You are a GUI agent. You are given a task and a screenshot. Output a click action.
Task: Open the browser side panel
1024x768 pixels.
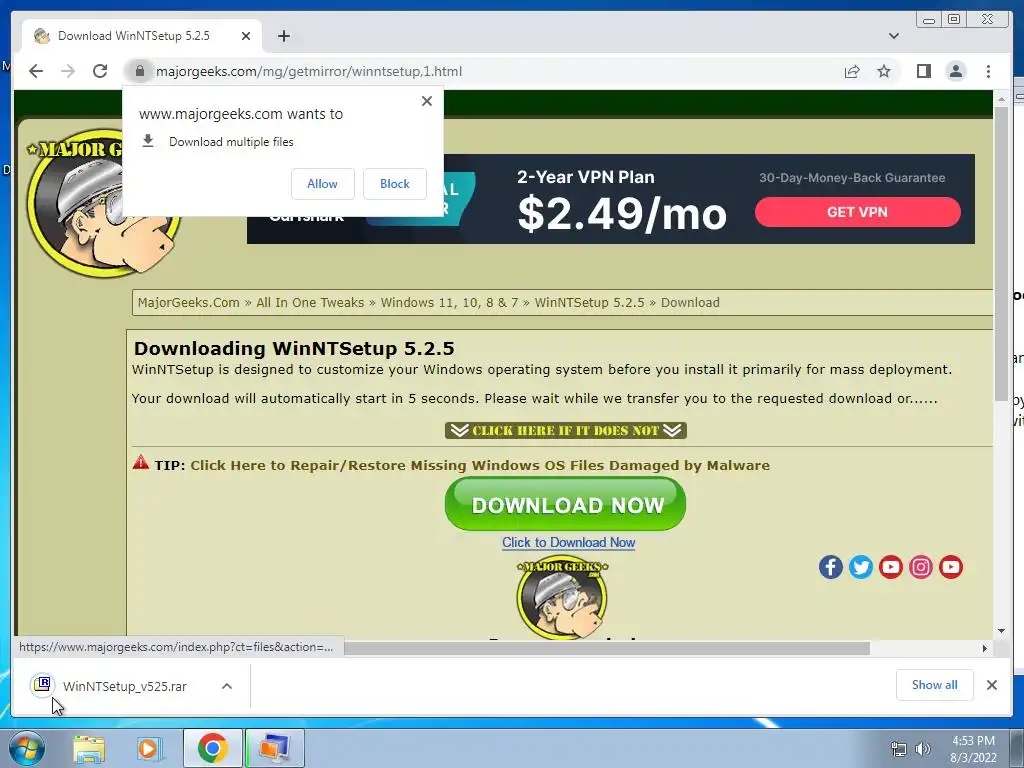[x=923, y=71]
